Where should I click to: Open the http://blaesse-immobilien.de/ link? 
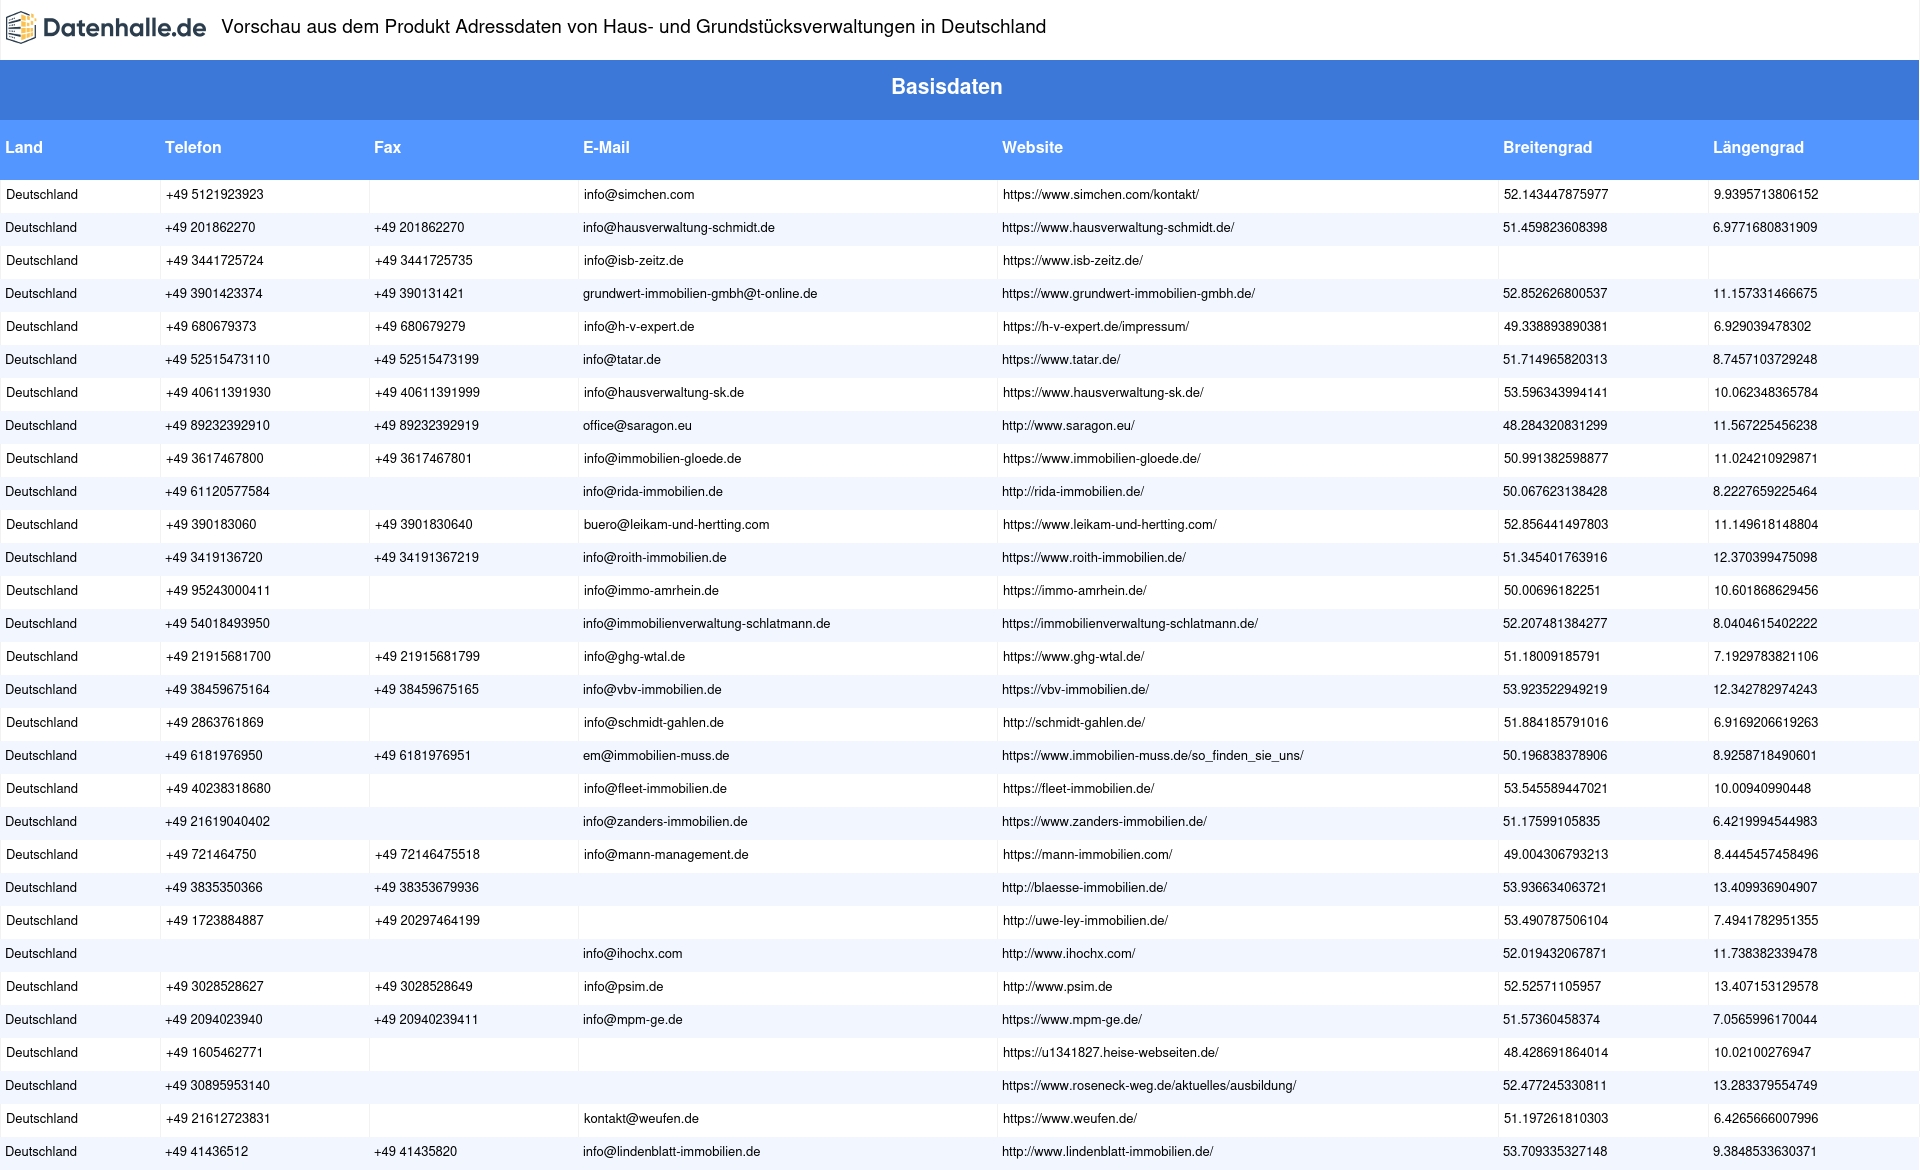point(1084,888)
